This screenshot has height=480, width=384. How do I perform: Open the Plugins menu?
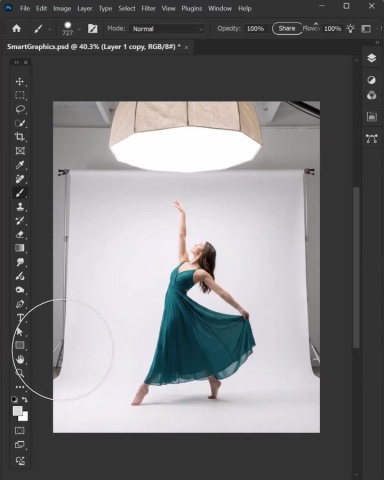click(192, 8)
